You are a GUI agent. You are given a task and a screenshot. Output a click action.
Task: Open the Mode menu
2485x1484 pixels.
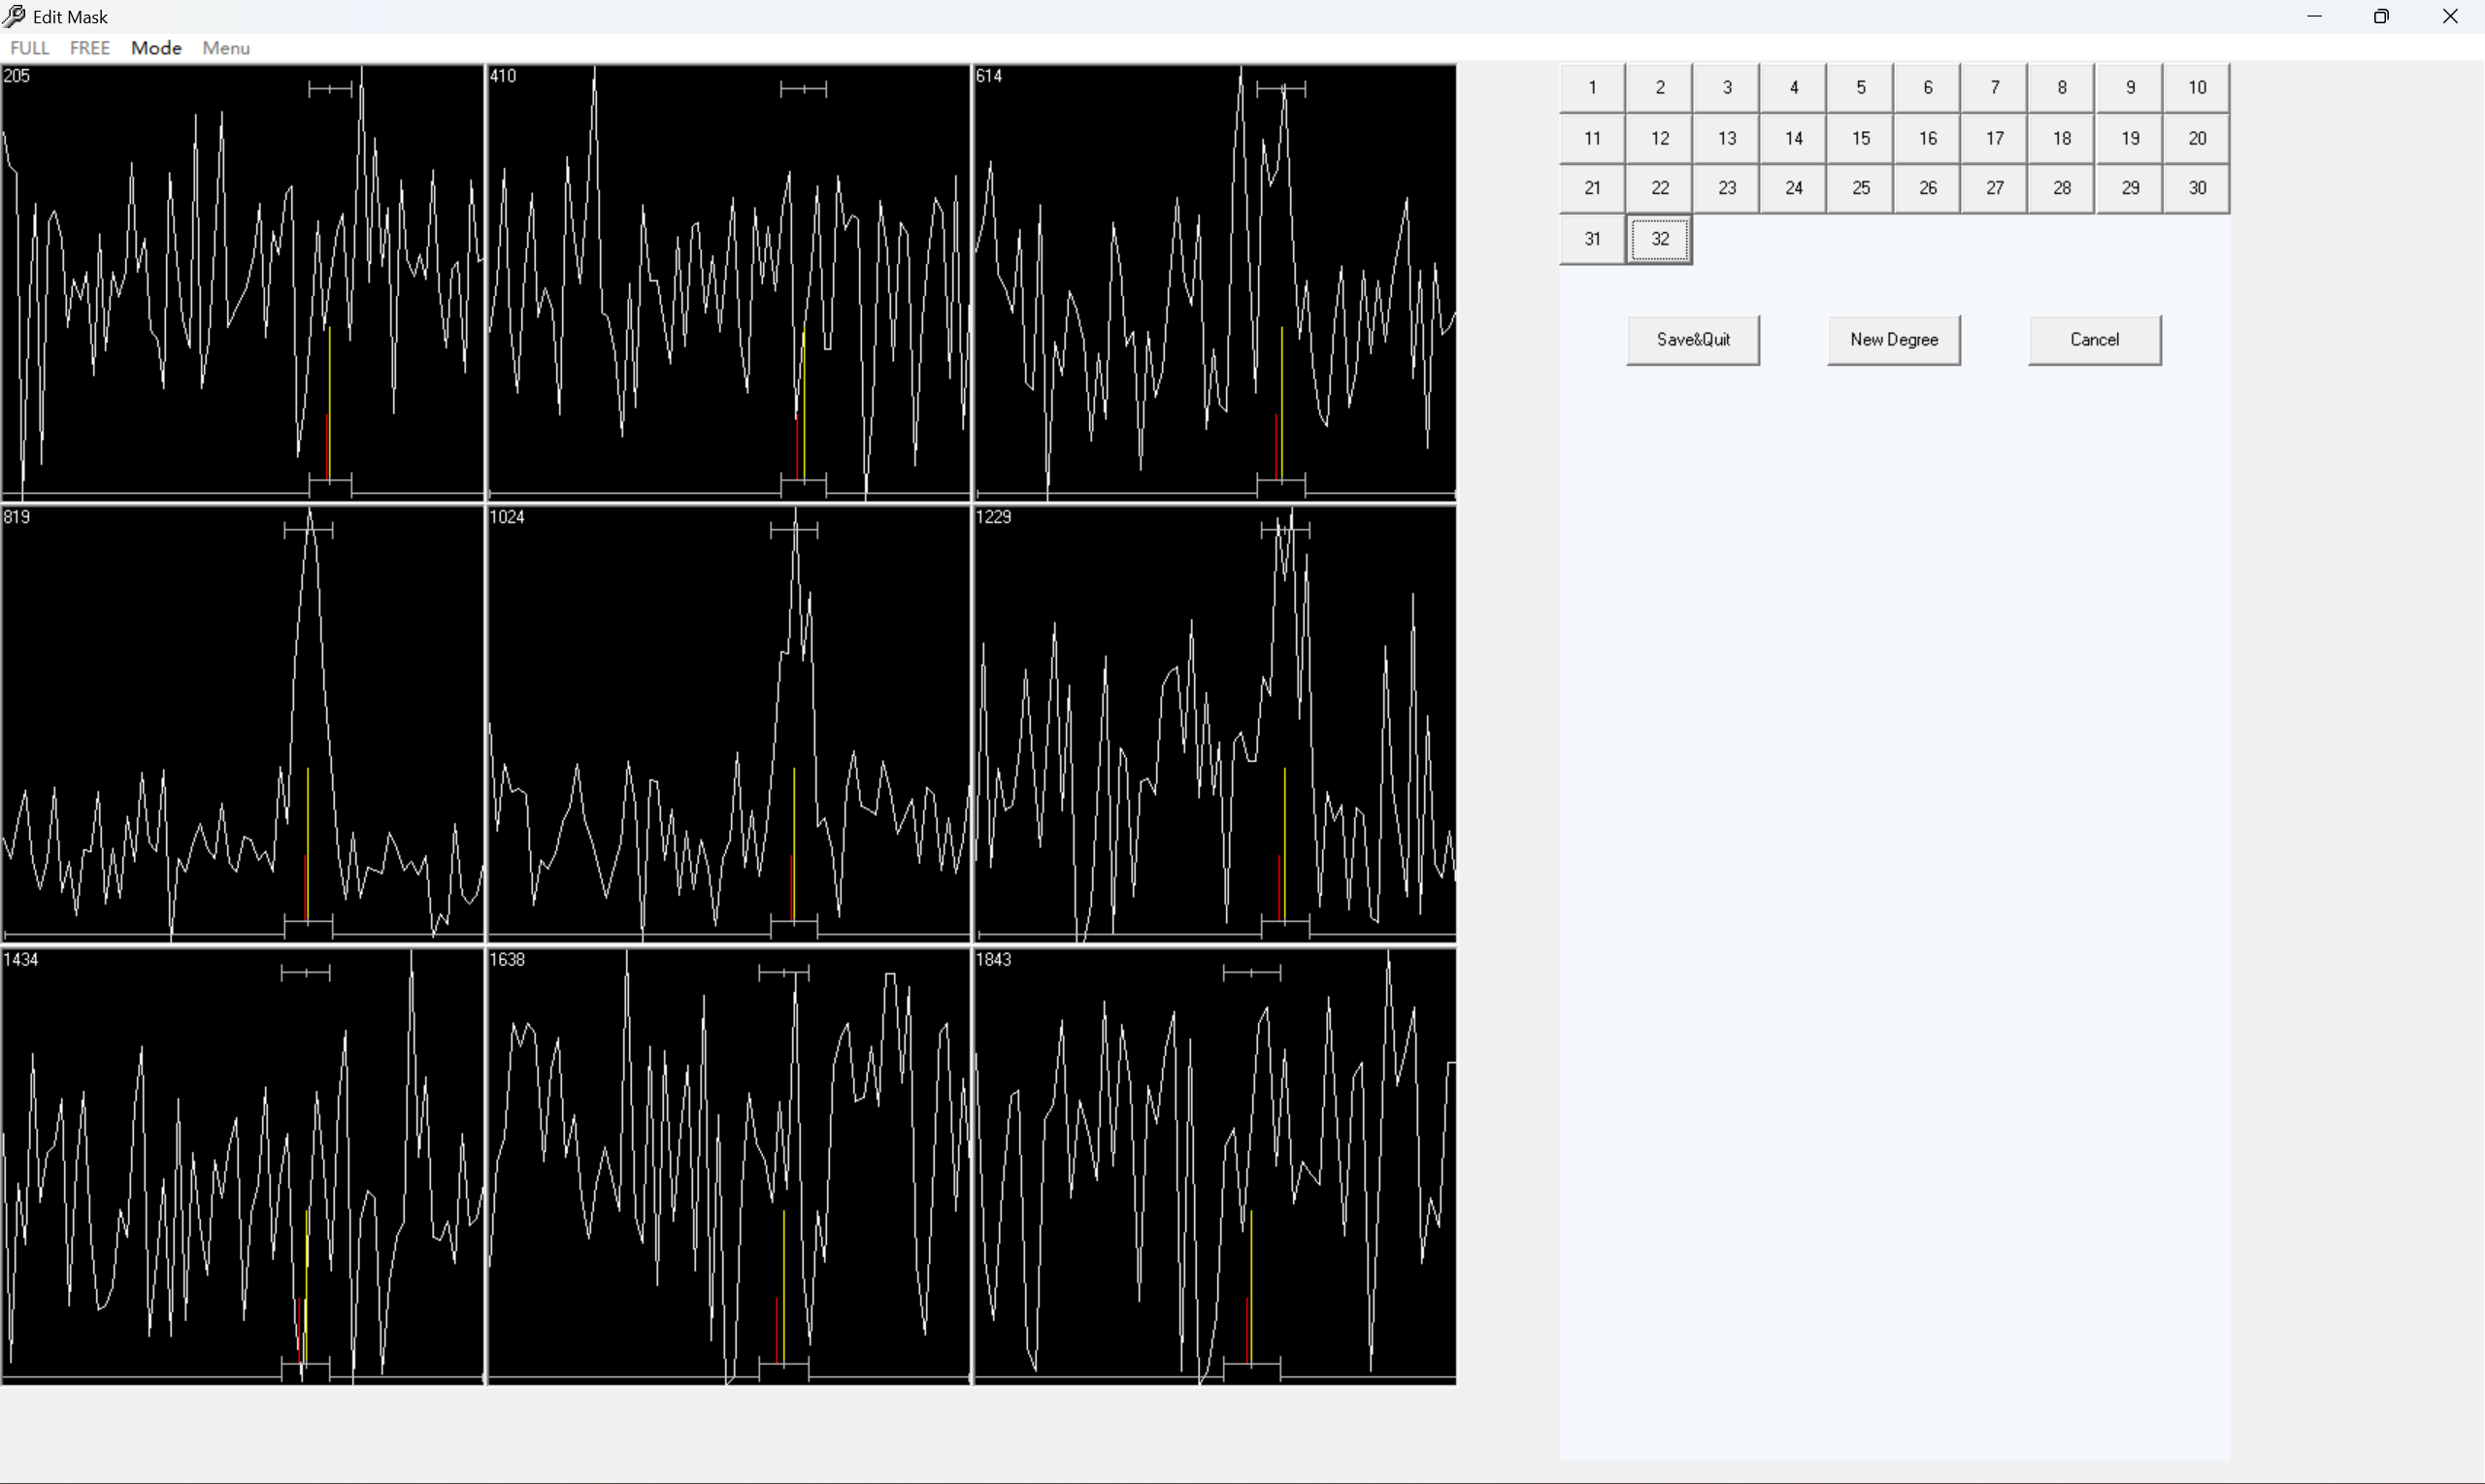tap(156, 48)
